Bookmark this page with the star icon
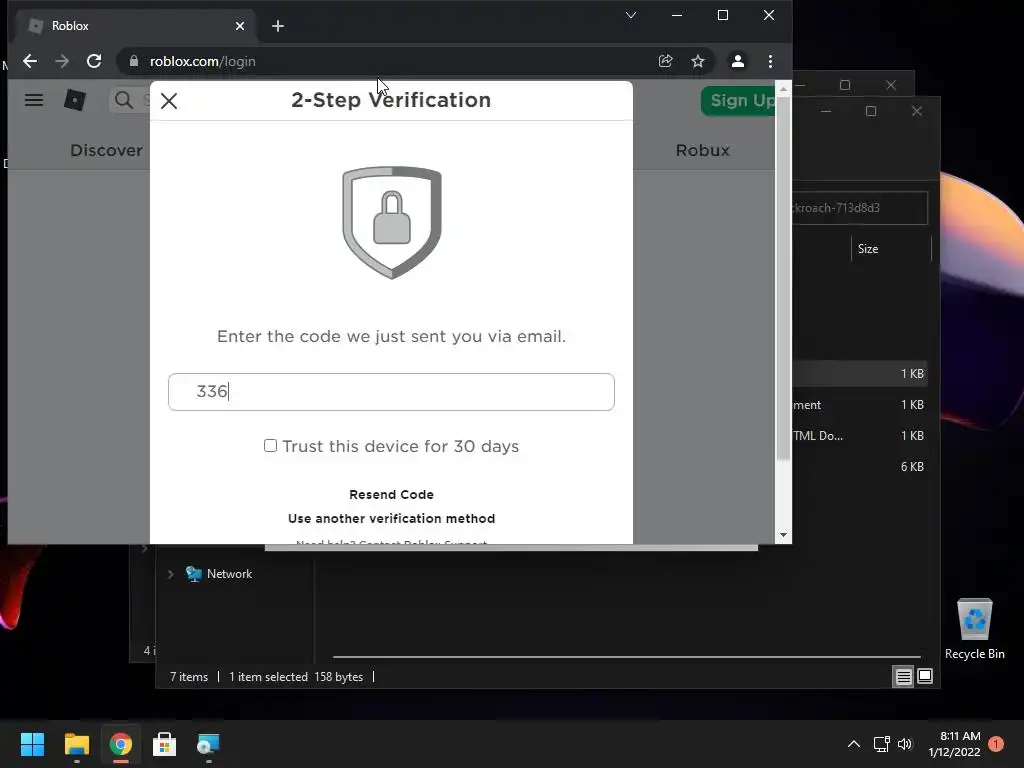This screenshot has width=1024, height=768. pyautogui.click(x=698, y=61)
